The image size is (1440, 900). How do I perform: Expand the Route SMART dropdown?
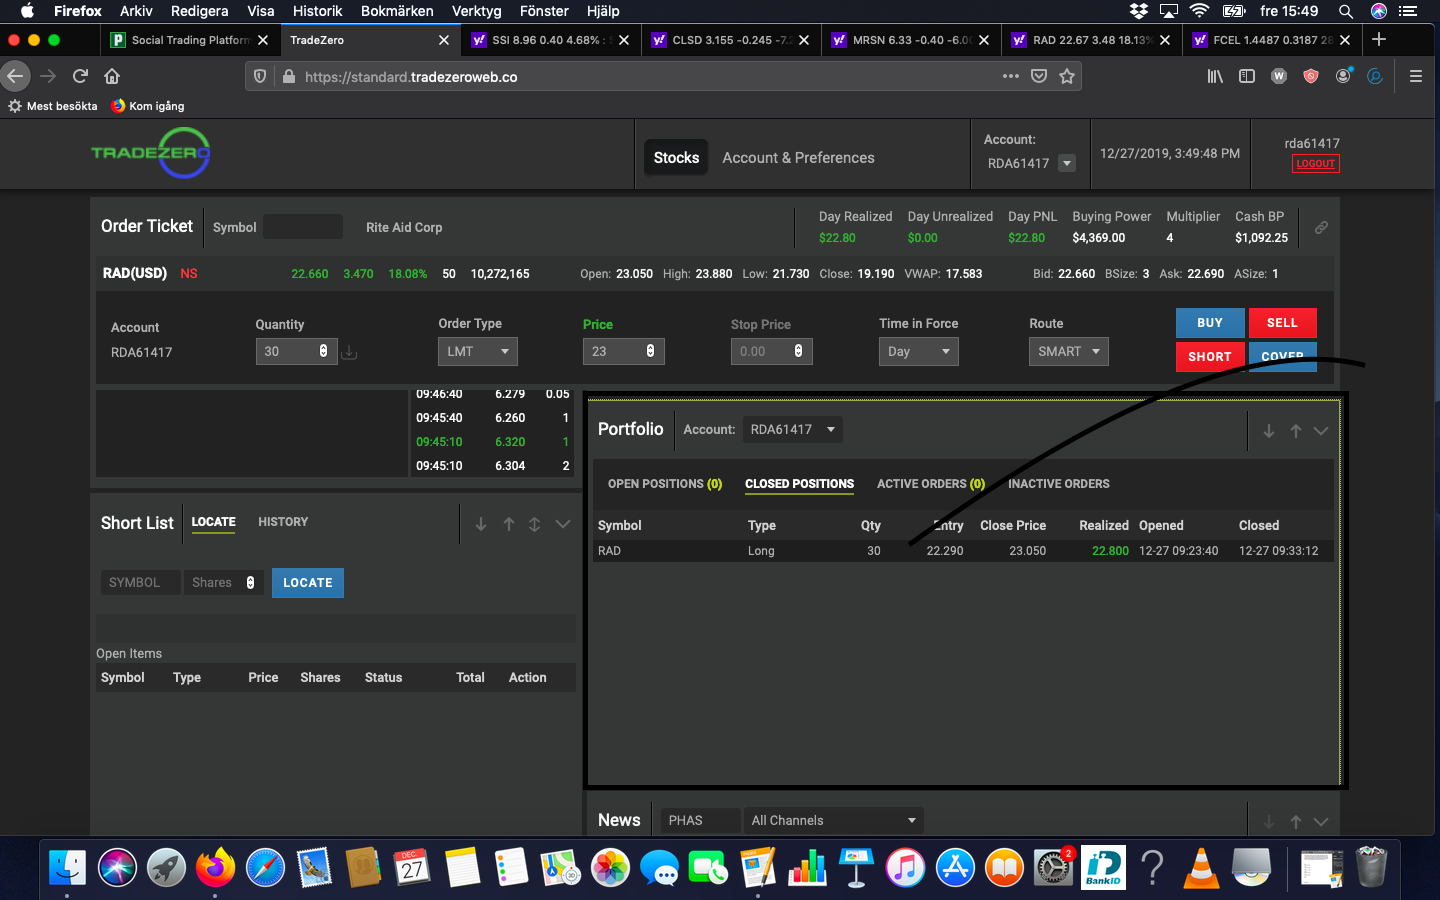1068,352
